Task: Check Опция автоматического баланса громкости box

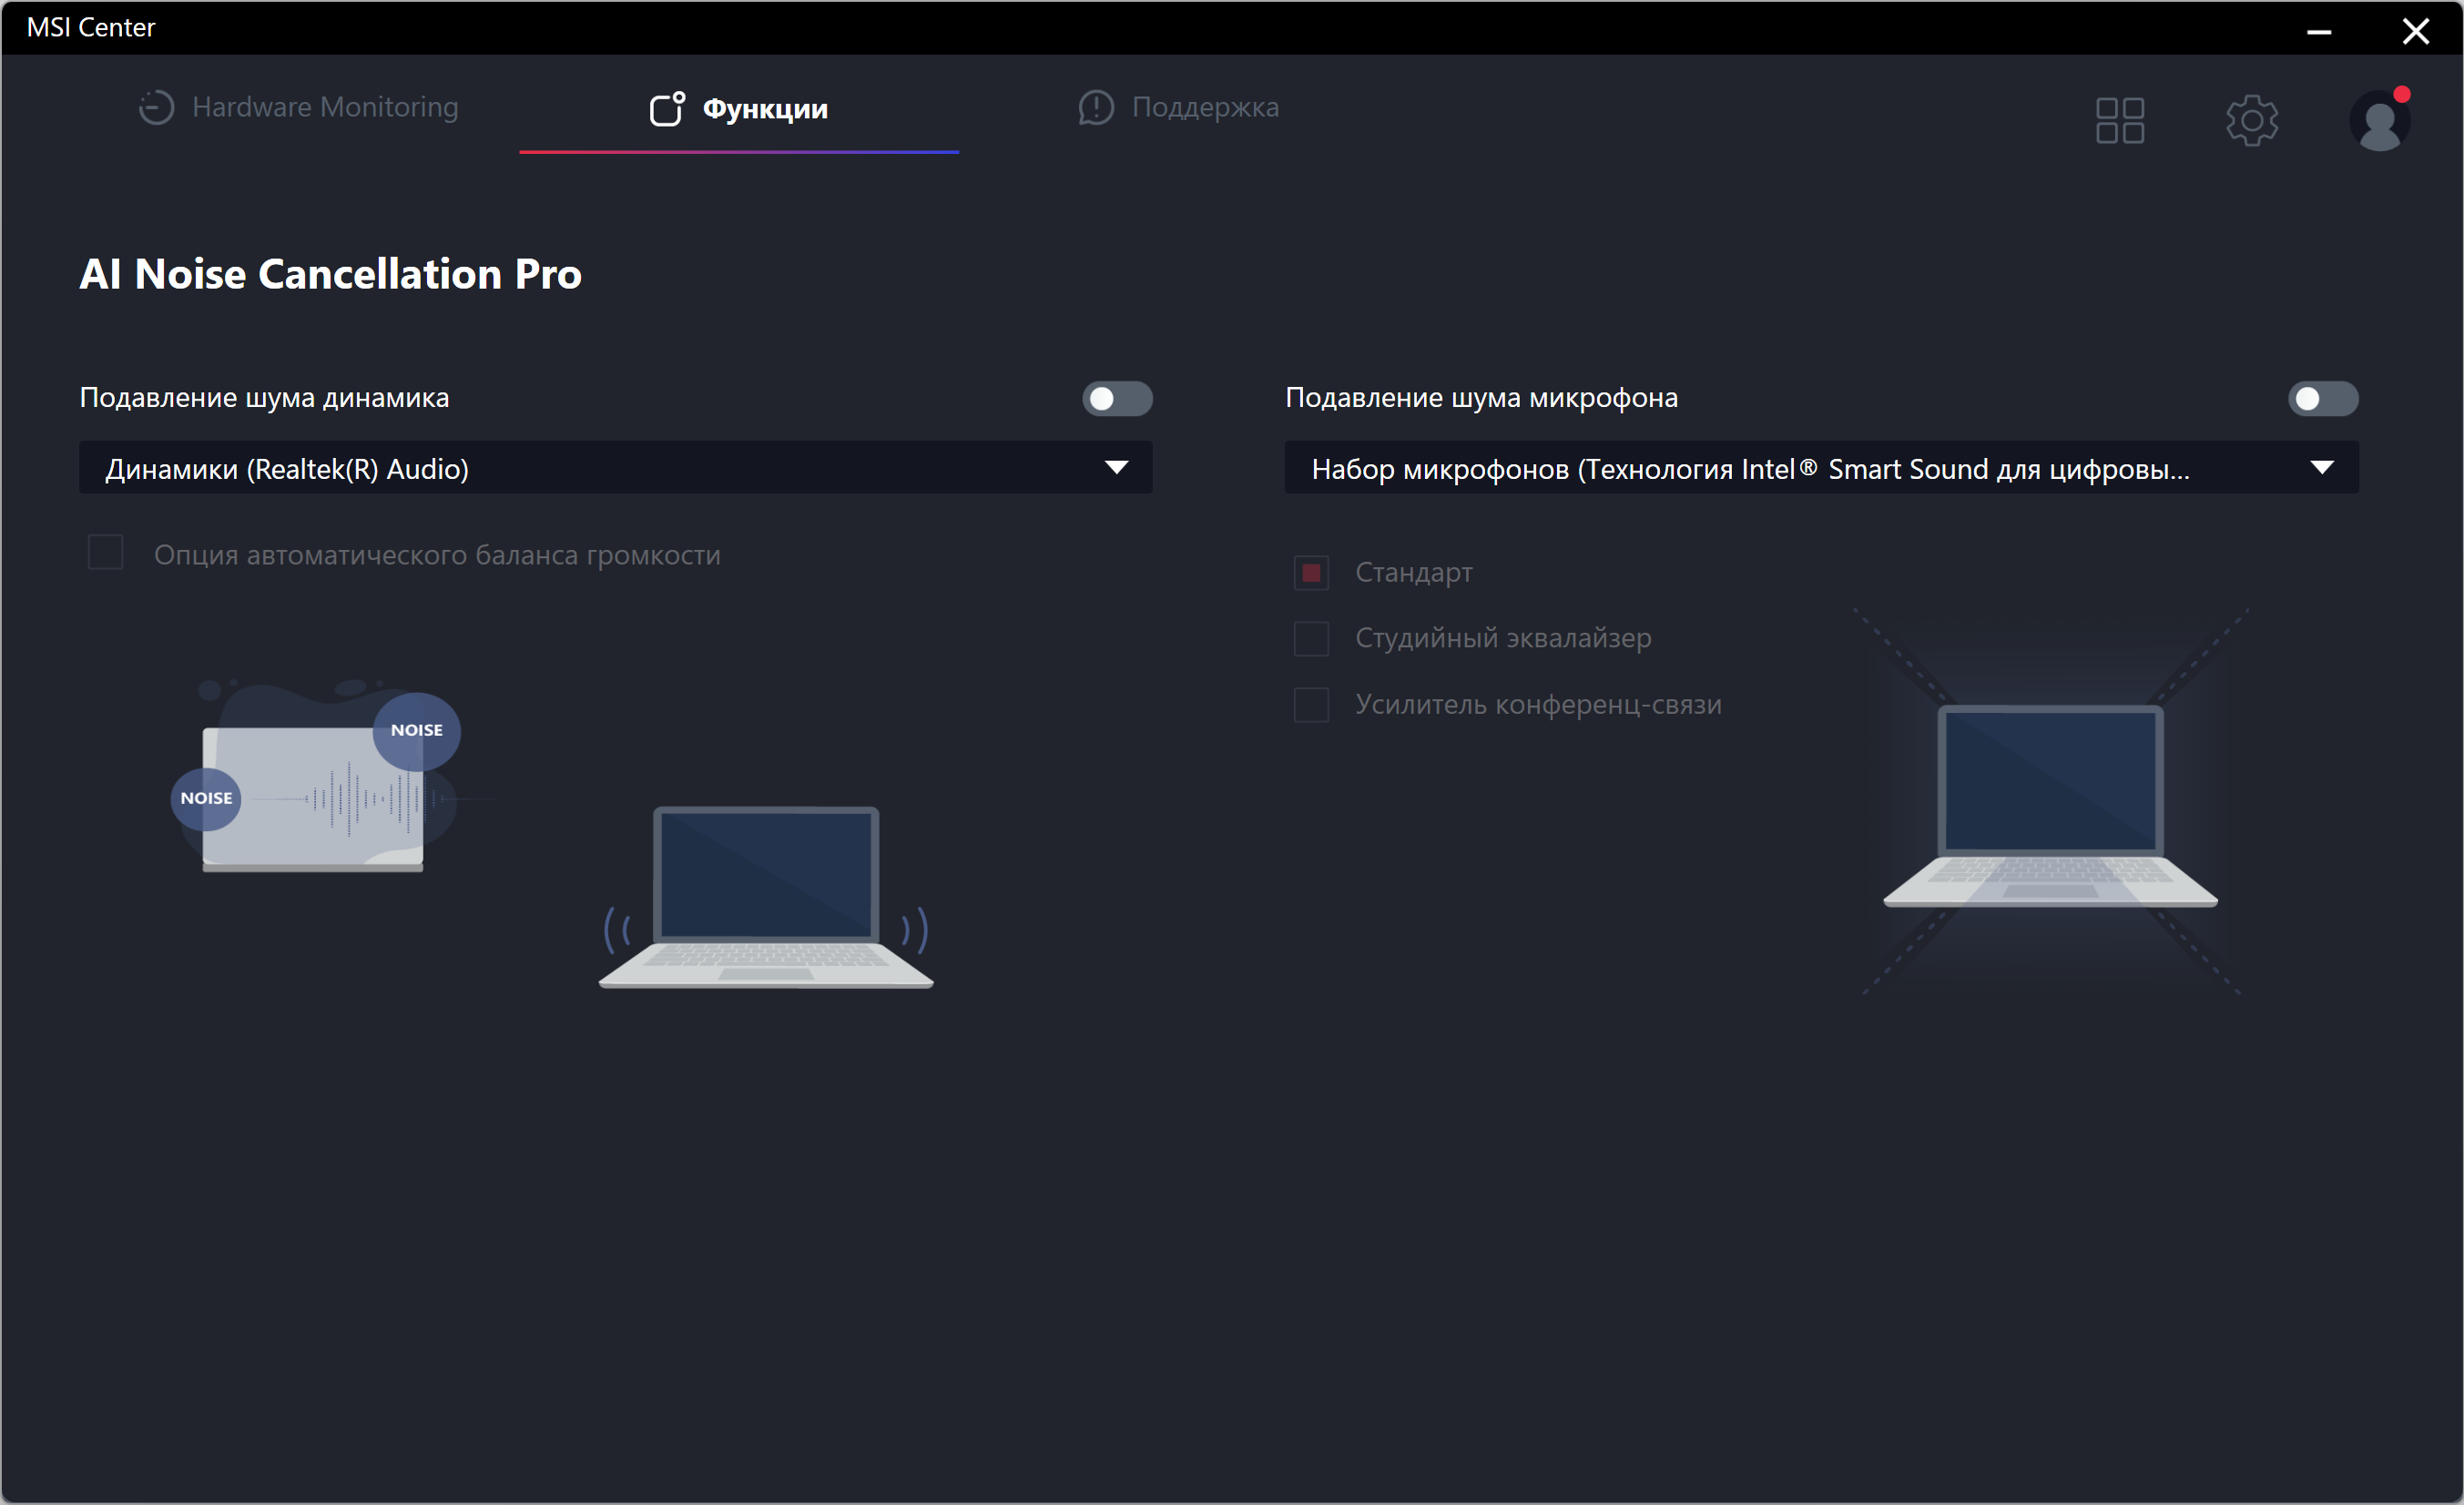Action: pos(106,552)
